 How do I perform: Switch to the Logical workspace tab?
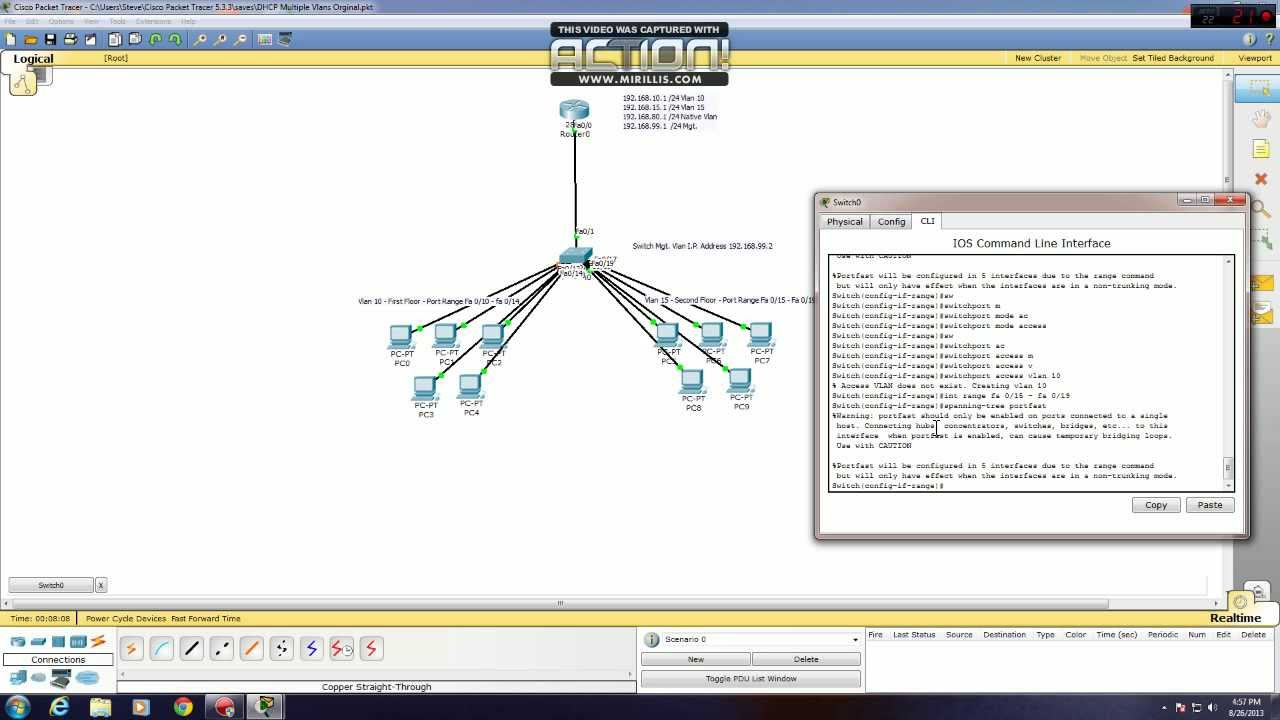(x=33, y=59)
